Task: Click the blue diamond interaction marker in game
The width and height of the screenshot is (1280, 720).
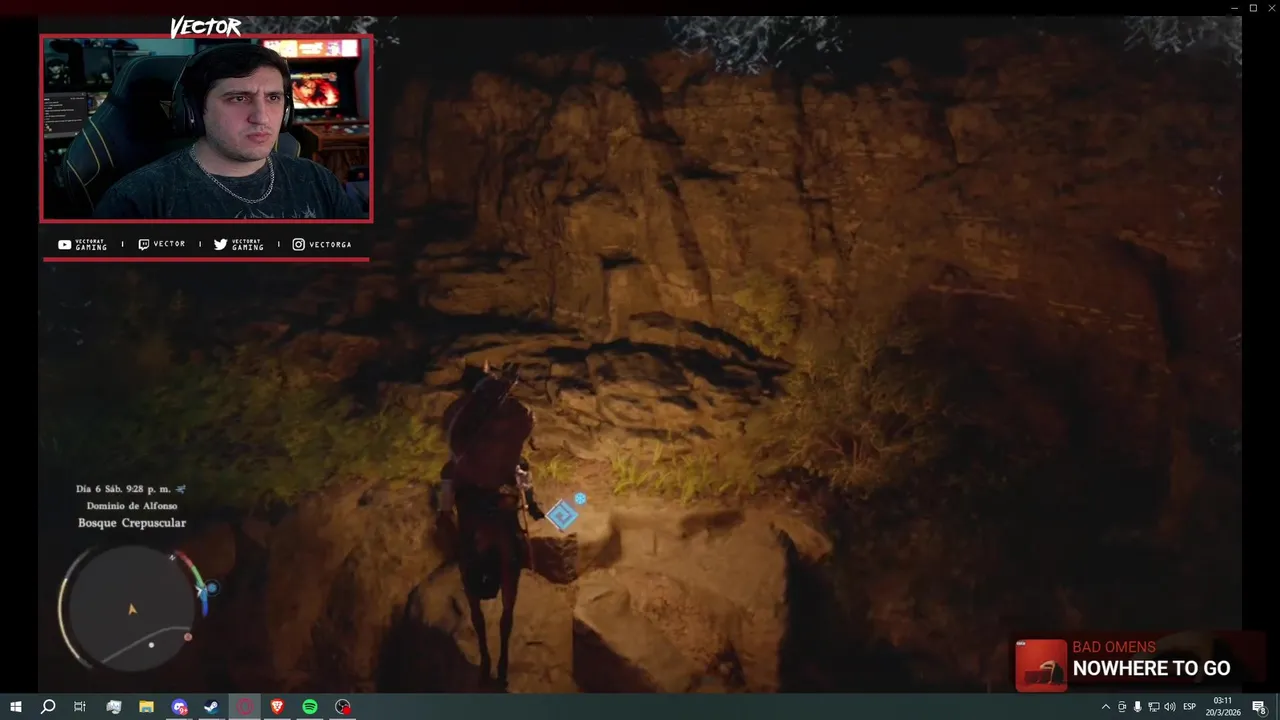Action: pyautogui.click(x=562, y=515)
